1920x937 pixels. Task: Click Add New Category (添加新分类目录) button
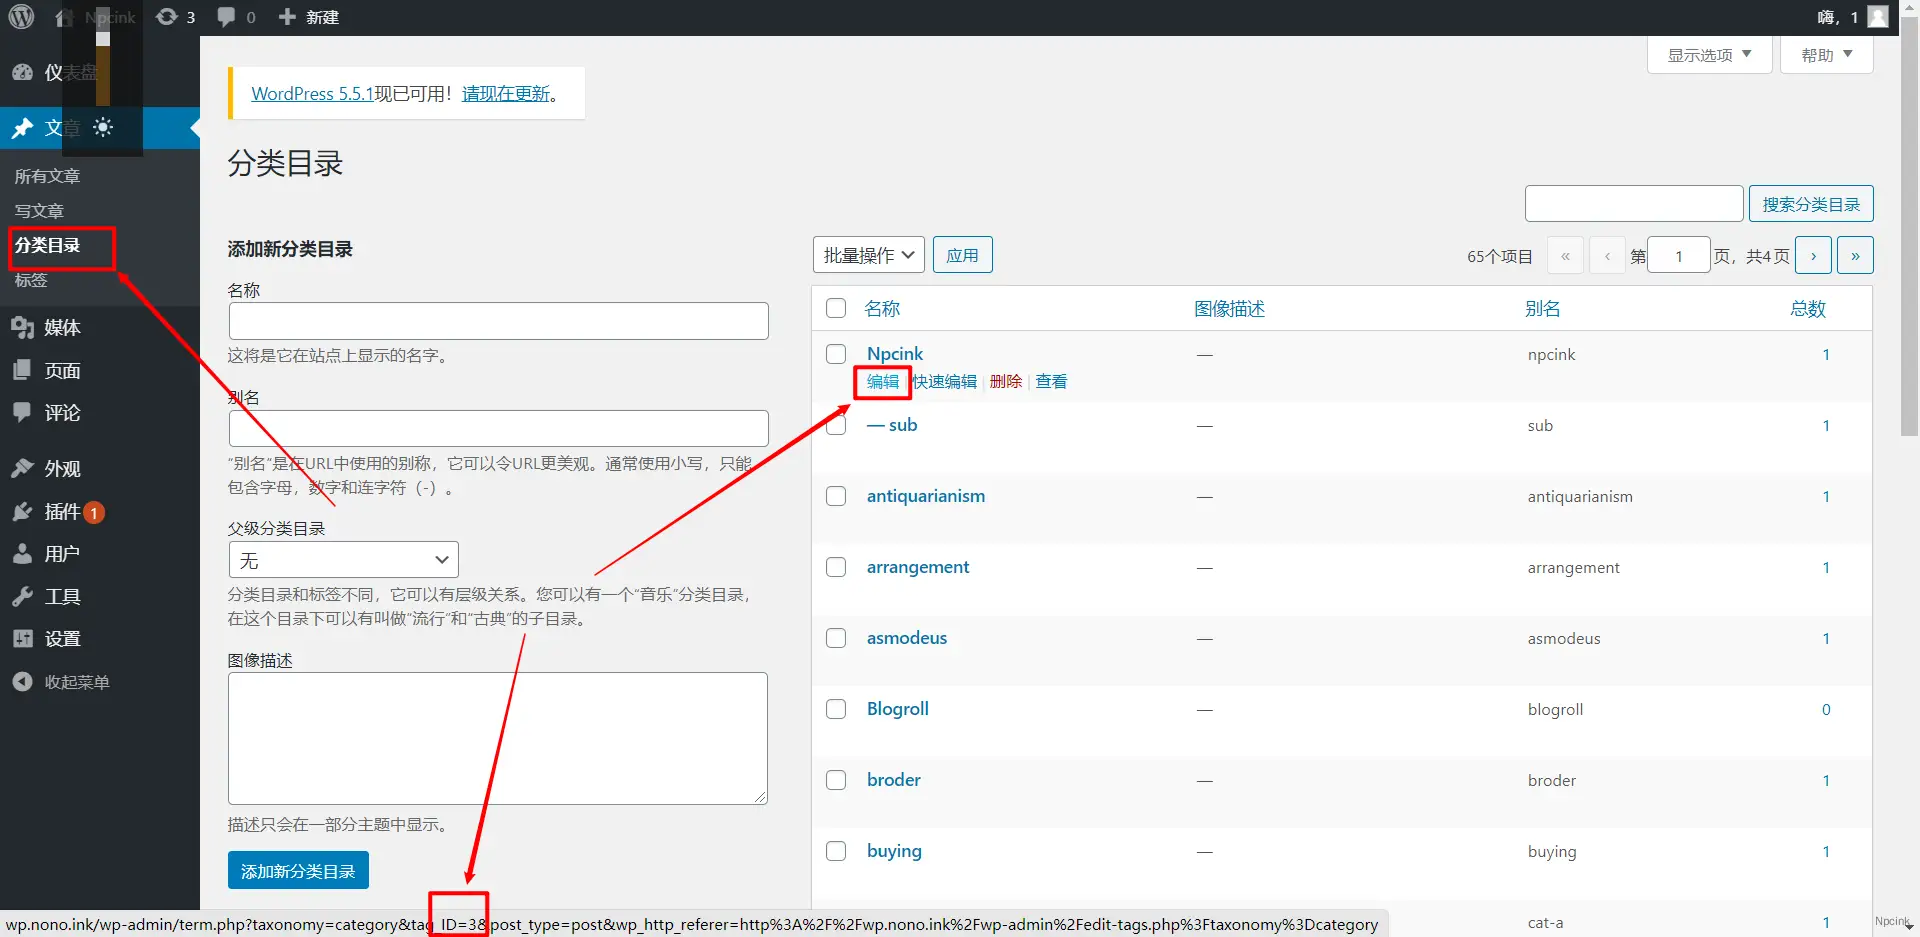coord(298,870)
